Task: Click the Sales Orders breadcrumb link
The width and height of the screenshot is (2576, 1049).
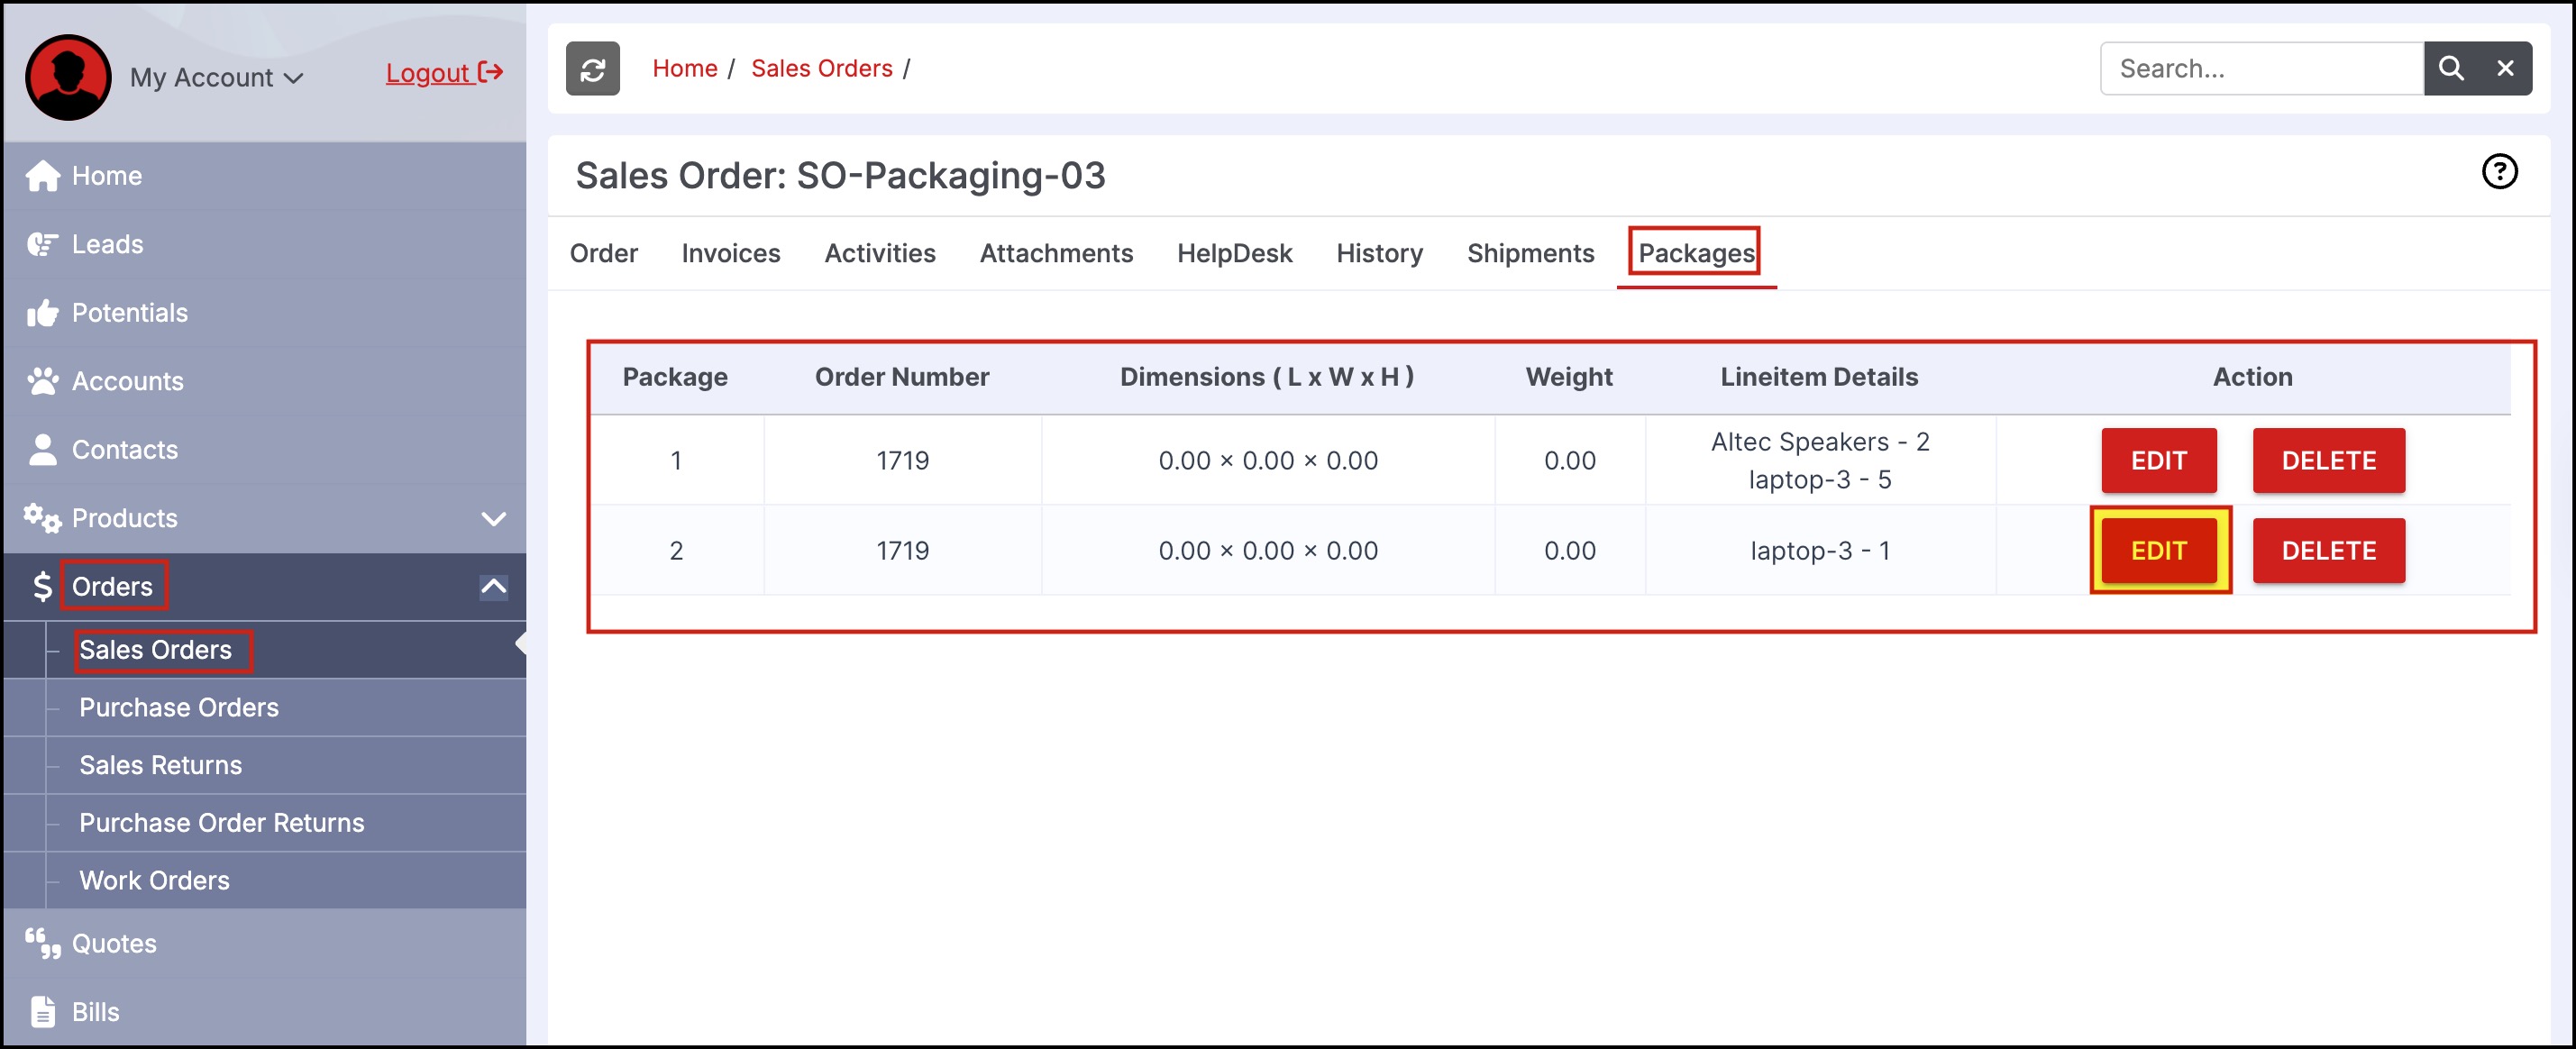Action: point(821,69)
